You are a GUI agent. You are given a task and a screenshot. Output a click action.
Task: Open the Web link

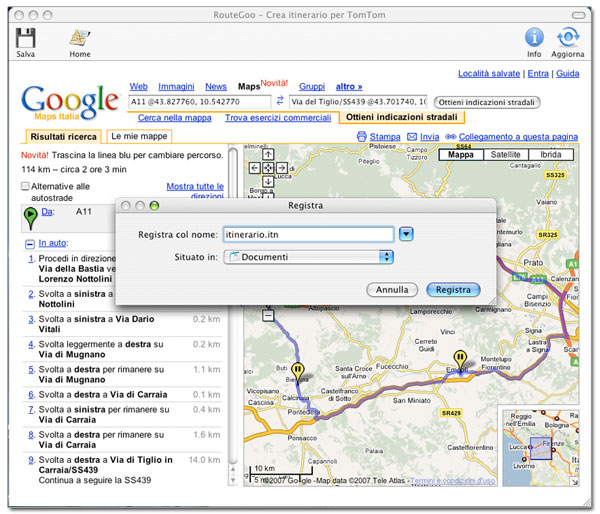[139, 87]
